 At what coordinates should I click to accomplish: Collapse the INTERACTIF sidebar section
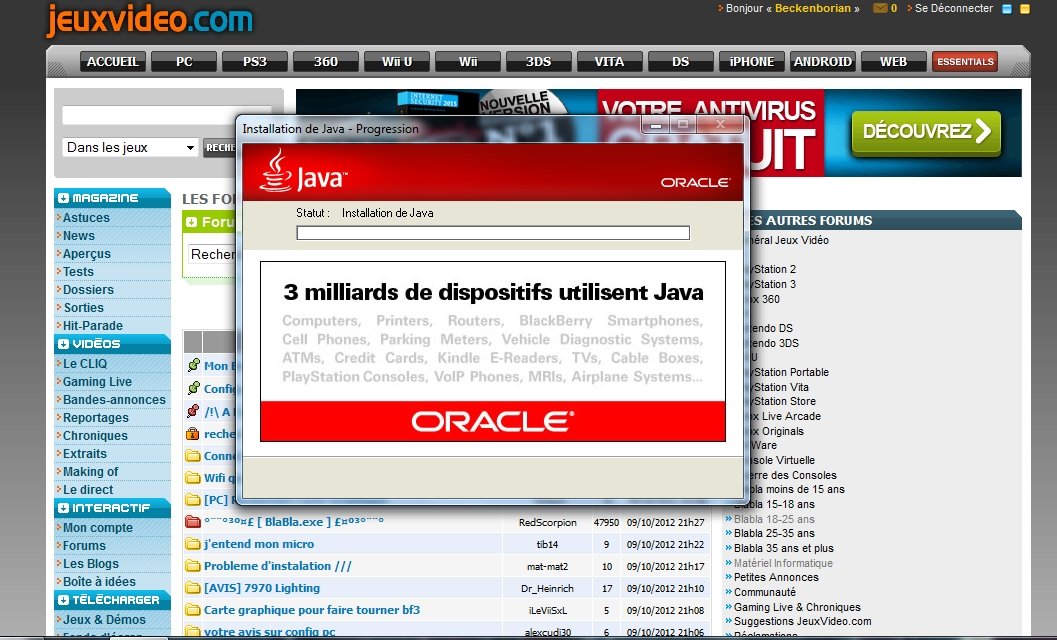(x=64, y=508)
